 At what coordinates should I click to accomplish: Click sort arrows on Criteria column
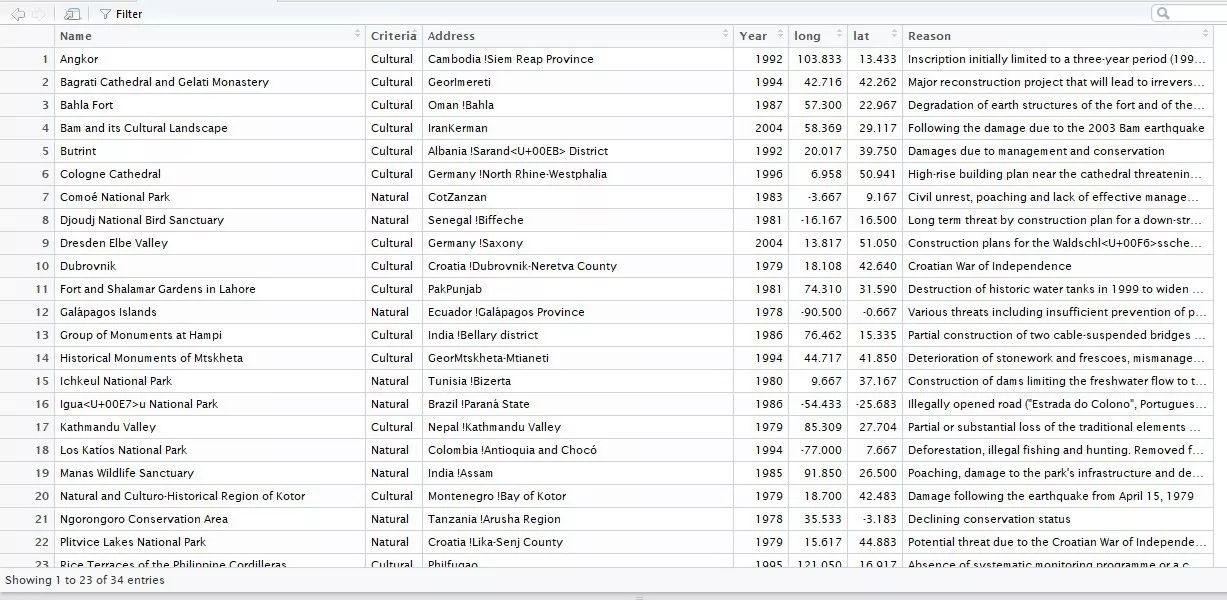(414, 35)
